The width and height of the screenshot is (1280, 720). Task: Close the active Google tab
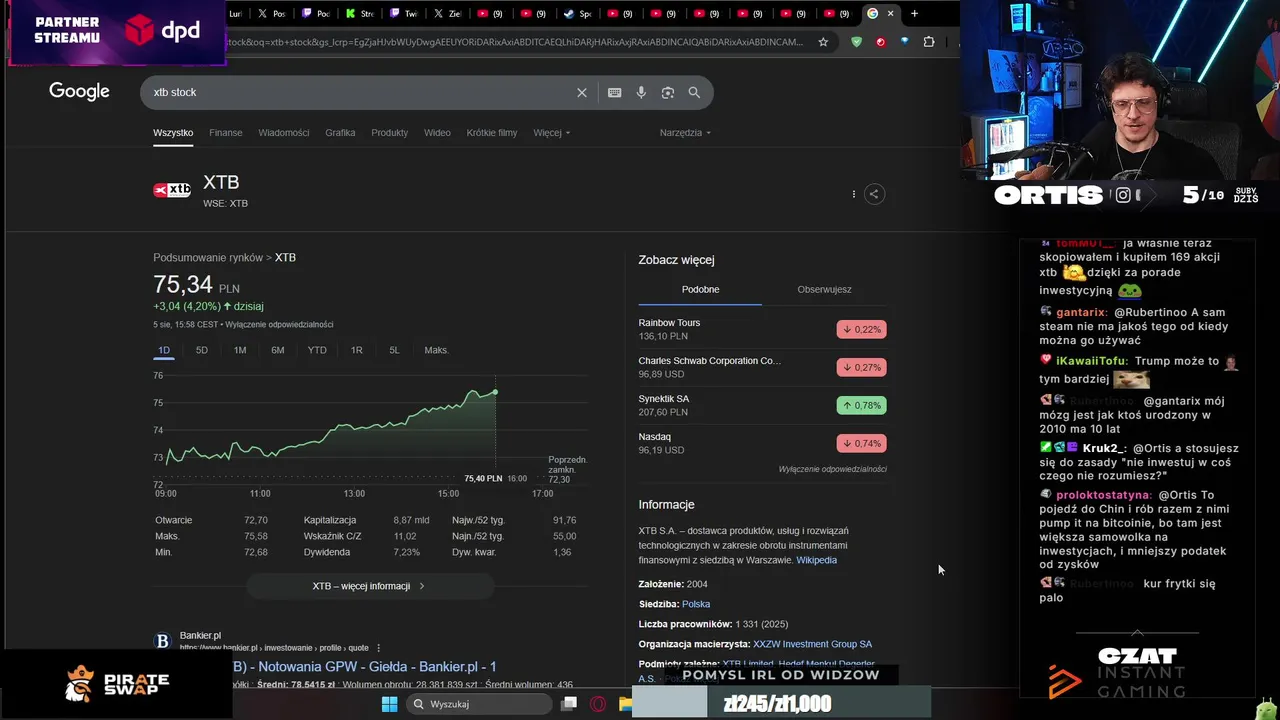(890, 13)
